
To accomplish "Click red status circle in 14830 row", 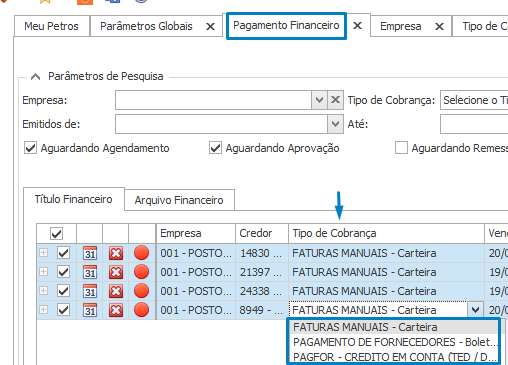I will 142,253.
